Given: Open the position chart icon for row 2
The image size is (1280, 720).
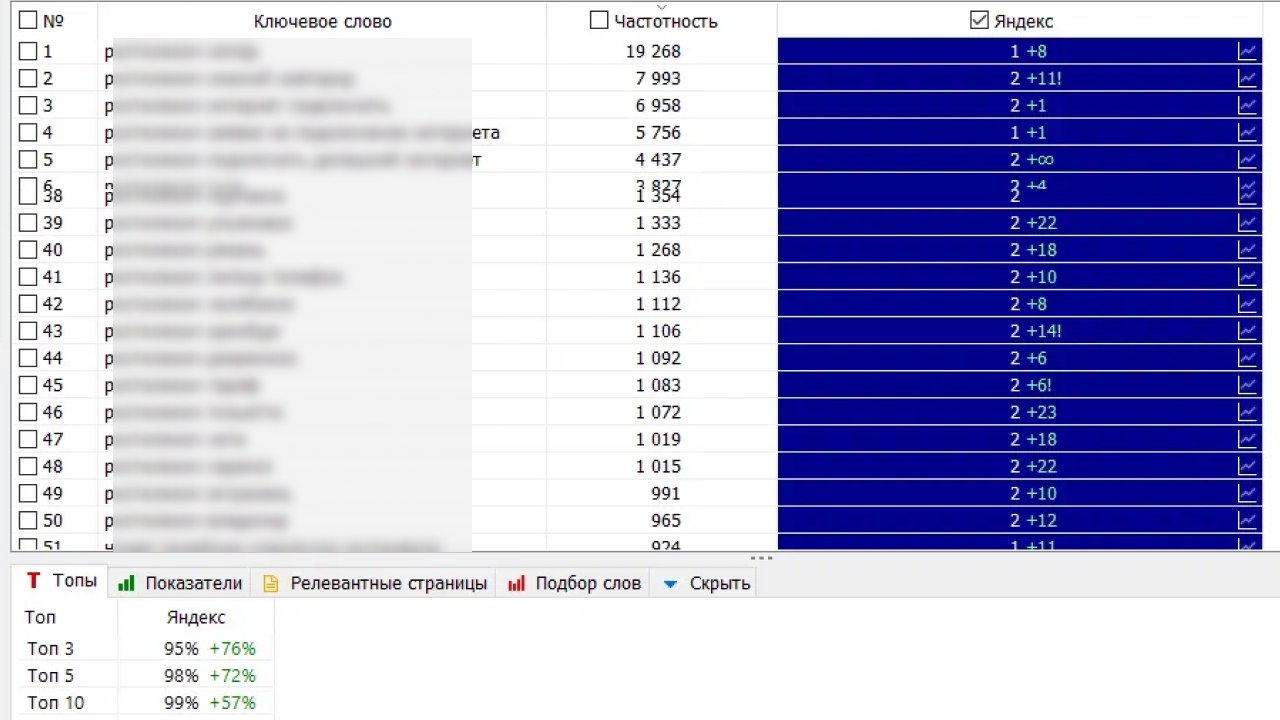Looking at the screenshot, I should coord(1247,78).
